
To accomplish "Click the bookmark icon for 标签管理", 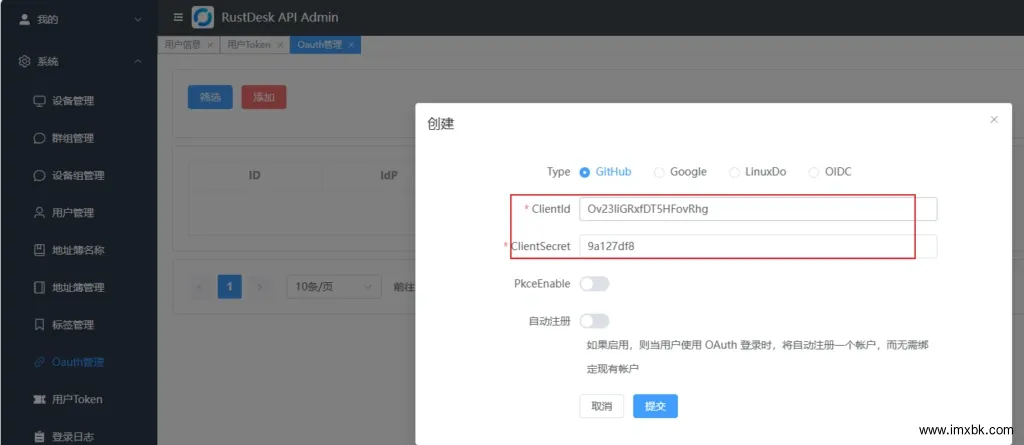I will (x=39, y=325).
